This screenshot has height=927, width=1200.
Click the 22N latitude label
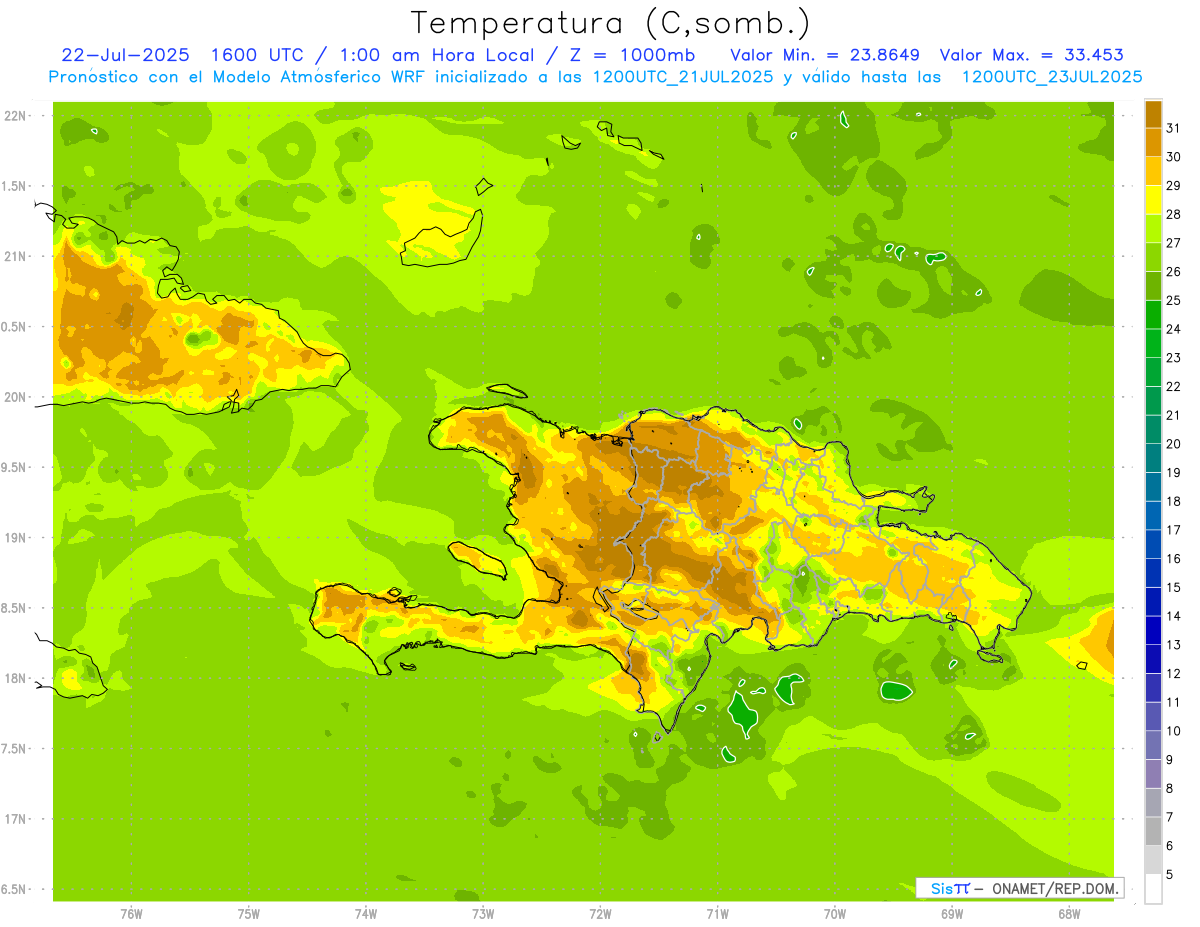tap(15, 116)
